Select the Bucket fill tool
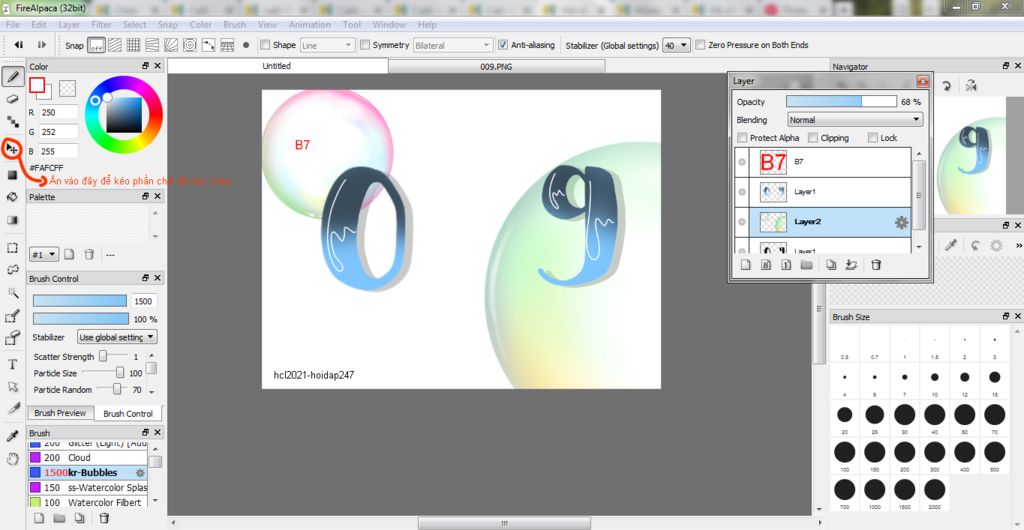This screenshot has width=1024, height=530. tap(12, 196)
